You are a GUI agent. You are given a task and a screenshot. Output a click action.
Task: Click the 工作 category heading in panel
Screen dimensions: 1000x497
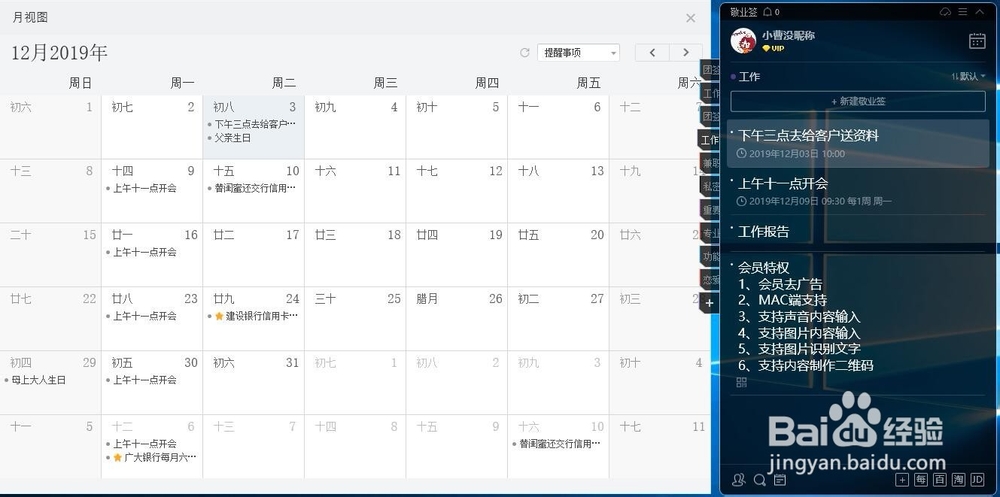pyautogui.click(x=749, y=77)
